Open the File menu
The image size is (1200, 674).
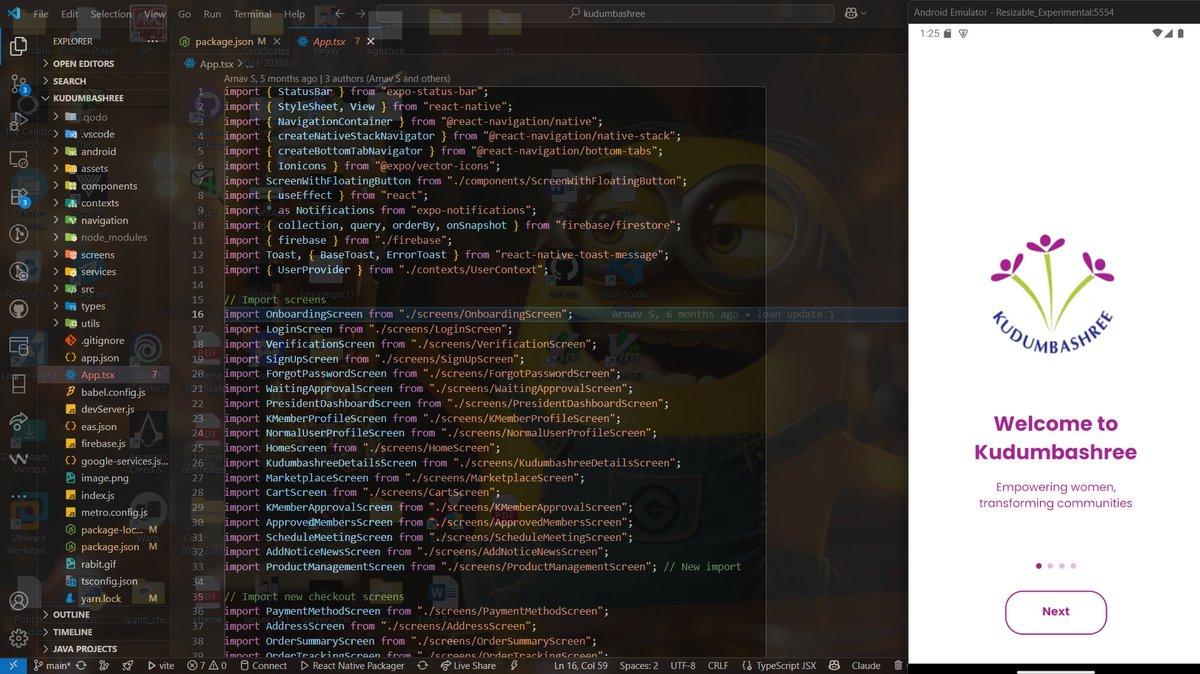(41, 14)
